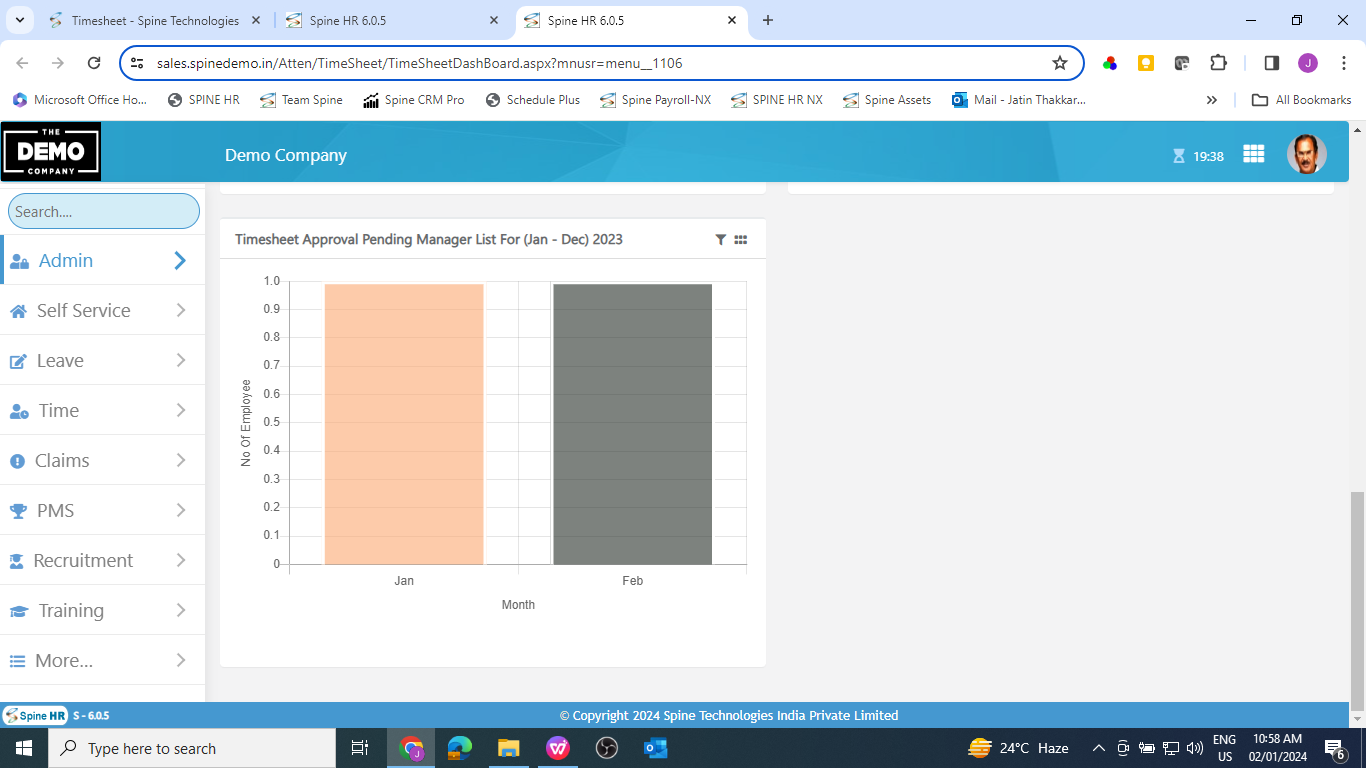
Task: Click the Jan bar in the chart
Action: tap(404, 424)
